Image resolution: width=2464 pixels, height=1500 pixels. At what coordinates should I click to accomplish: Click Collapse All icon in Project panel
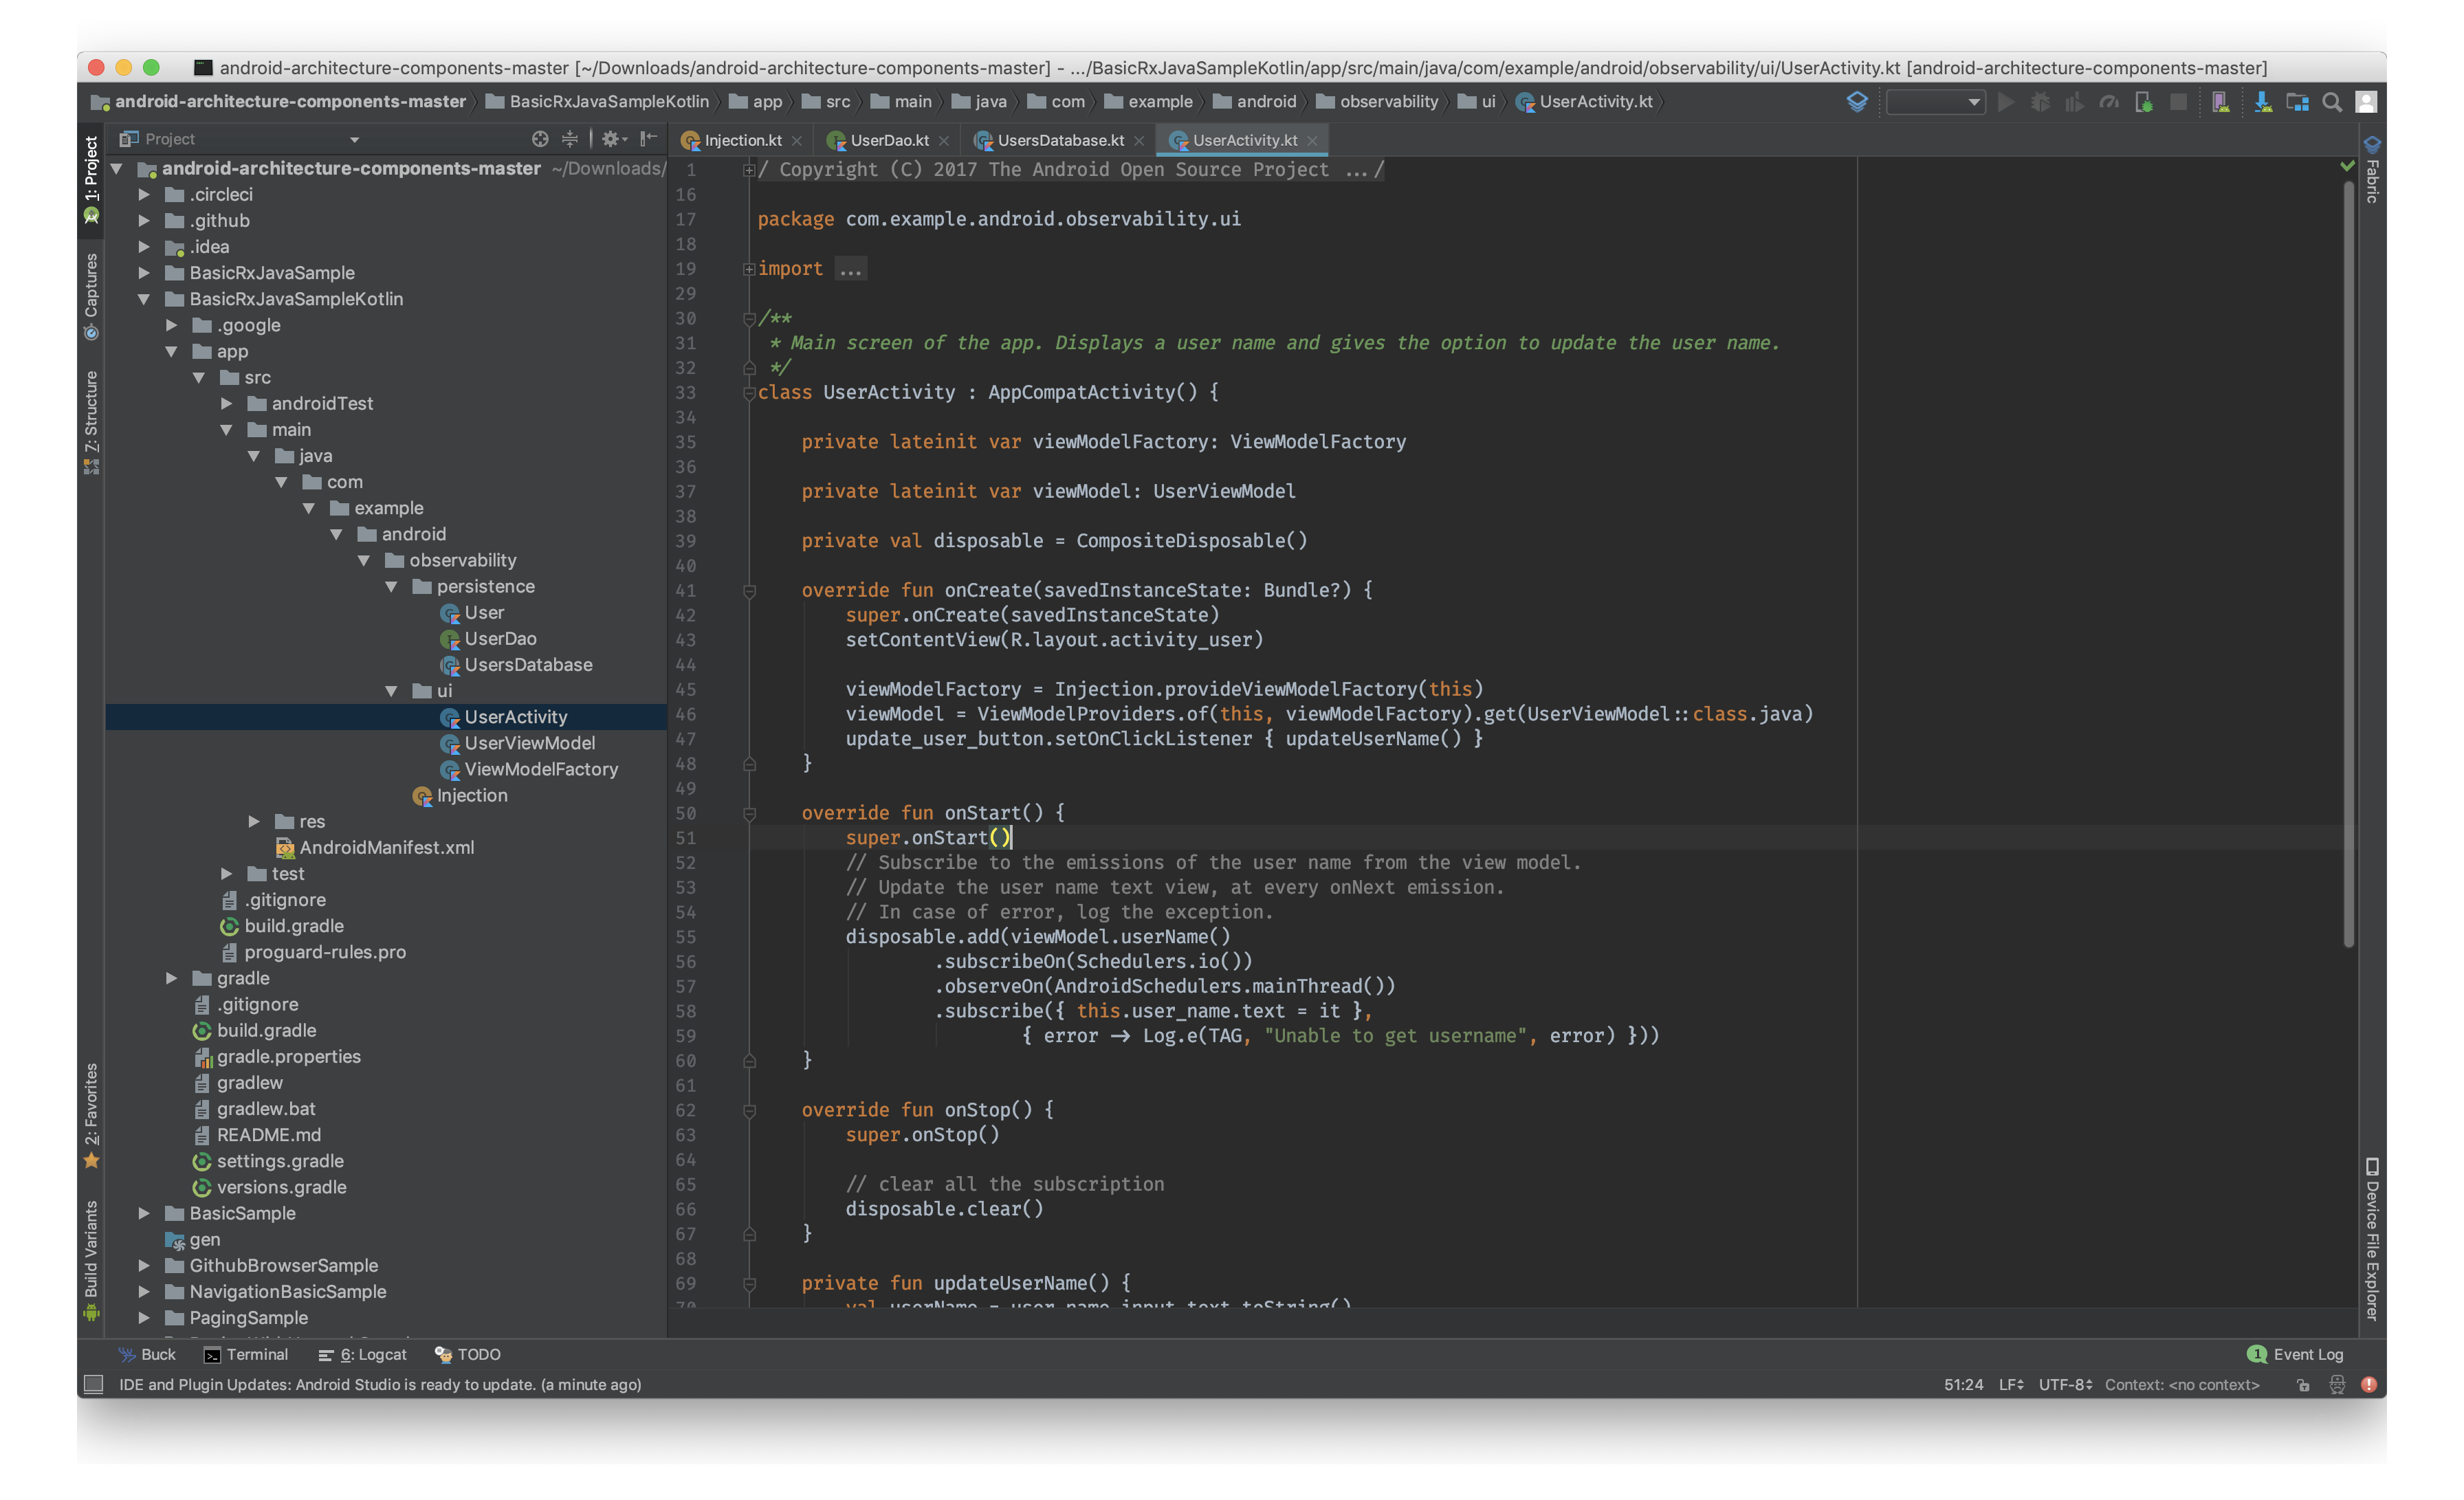click(x=570, y=139)
